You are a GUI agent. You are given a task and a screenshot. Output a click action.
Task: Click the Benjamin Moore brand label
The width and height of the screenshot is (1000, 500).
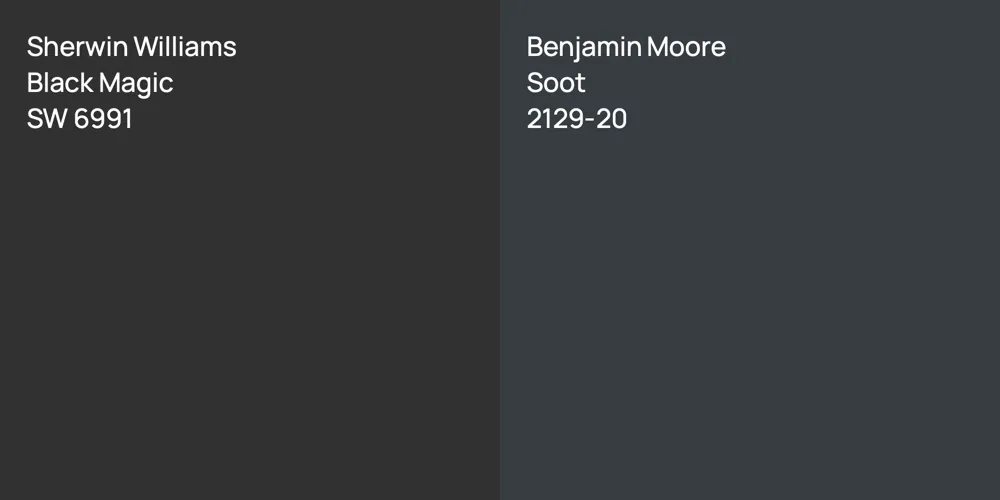[x=626, y=47]
